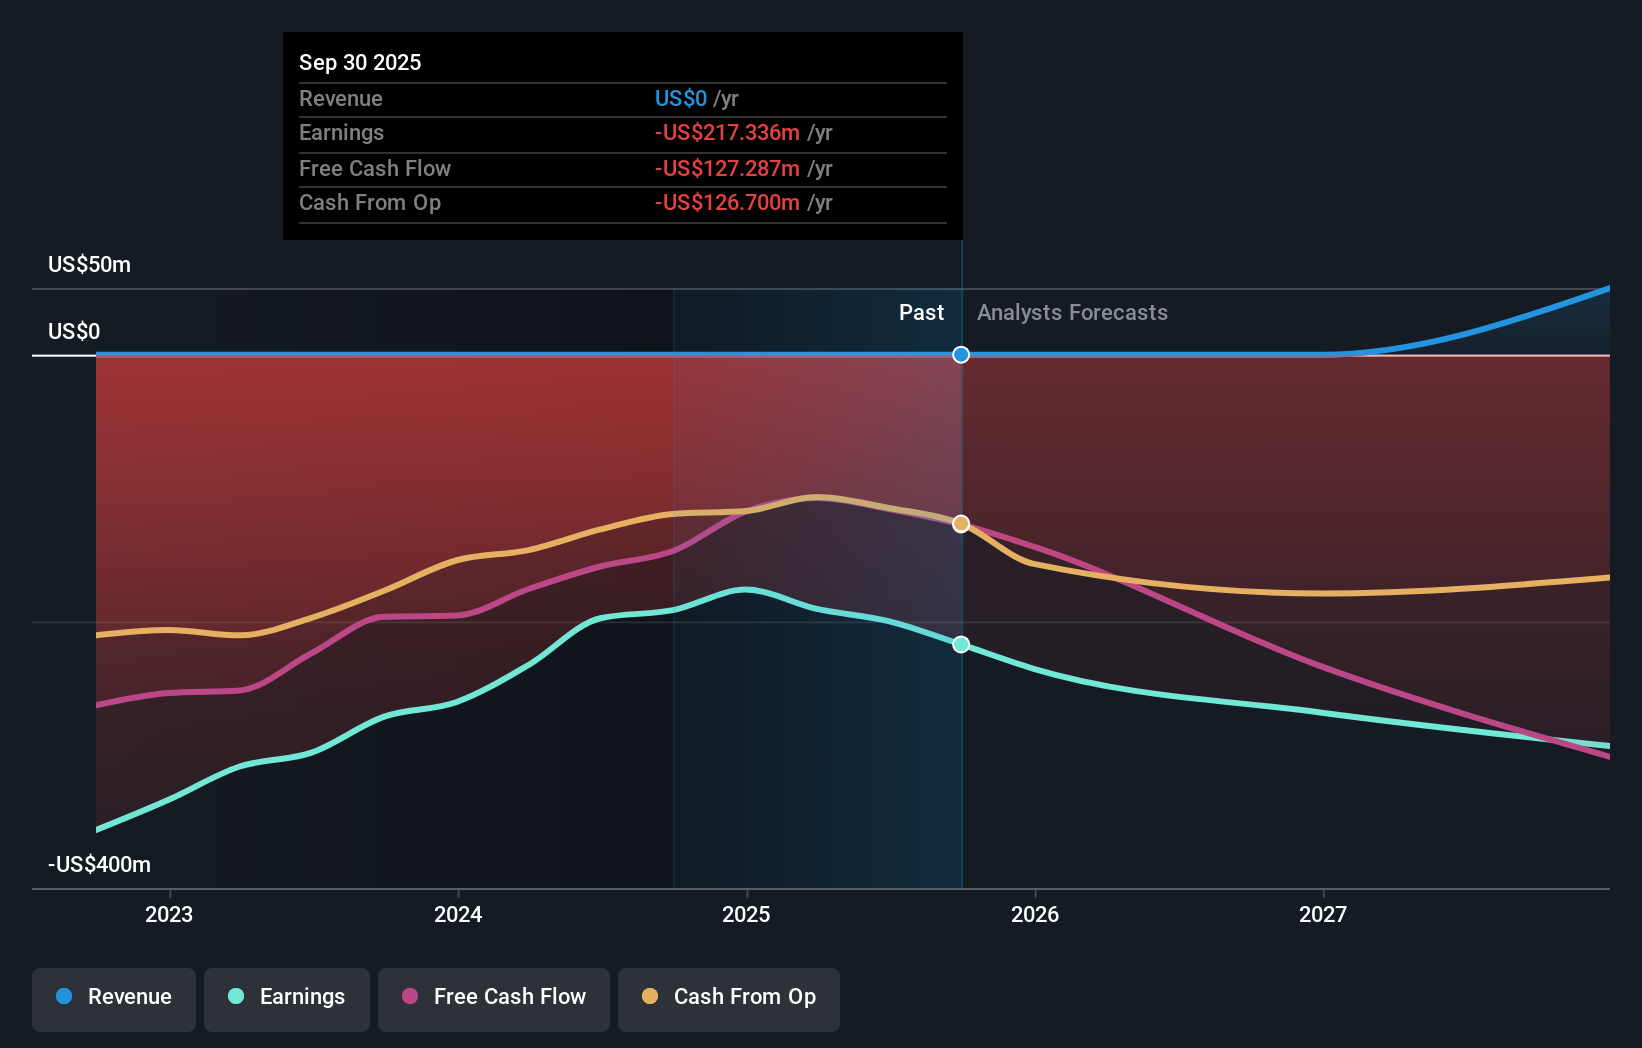This screenshot has height=1048, width=1642.
Task: Click the US$0 Revenue value link
Action: (680, 98)
